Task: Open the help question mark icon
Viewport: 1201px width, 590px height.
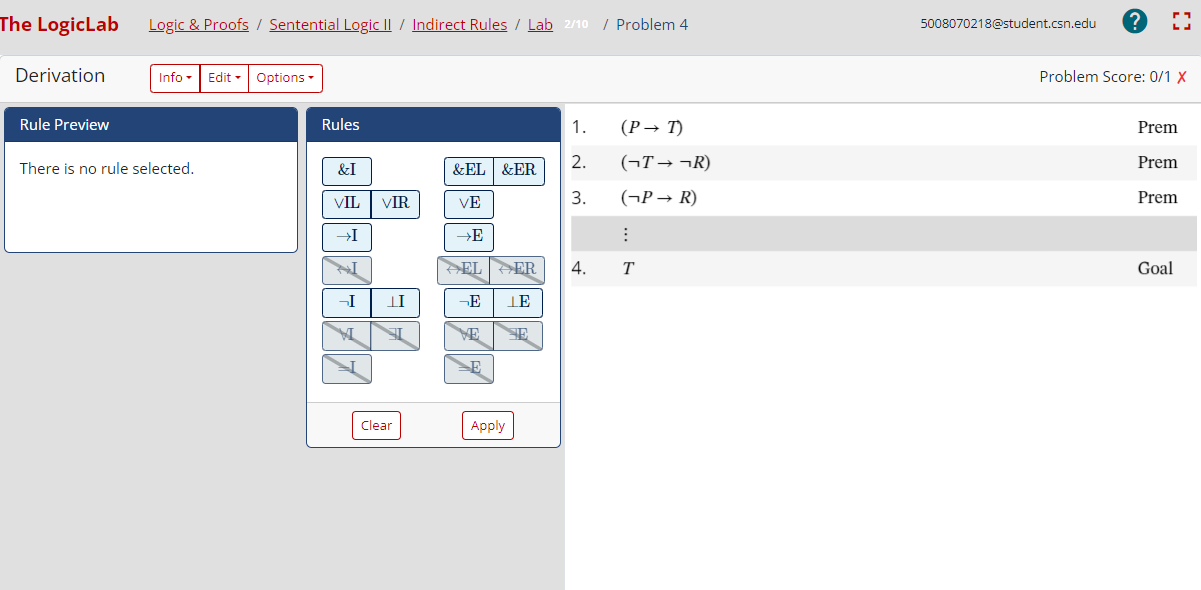Action: pos(1134,20)
